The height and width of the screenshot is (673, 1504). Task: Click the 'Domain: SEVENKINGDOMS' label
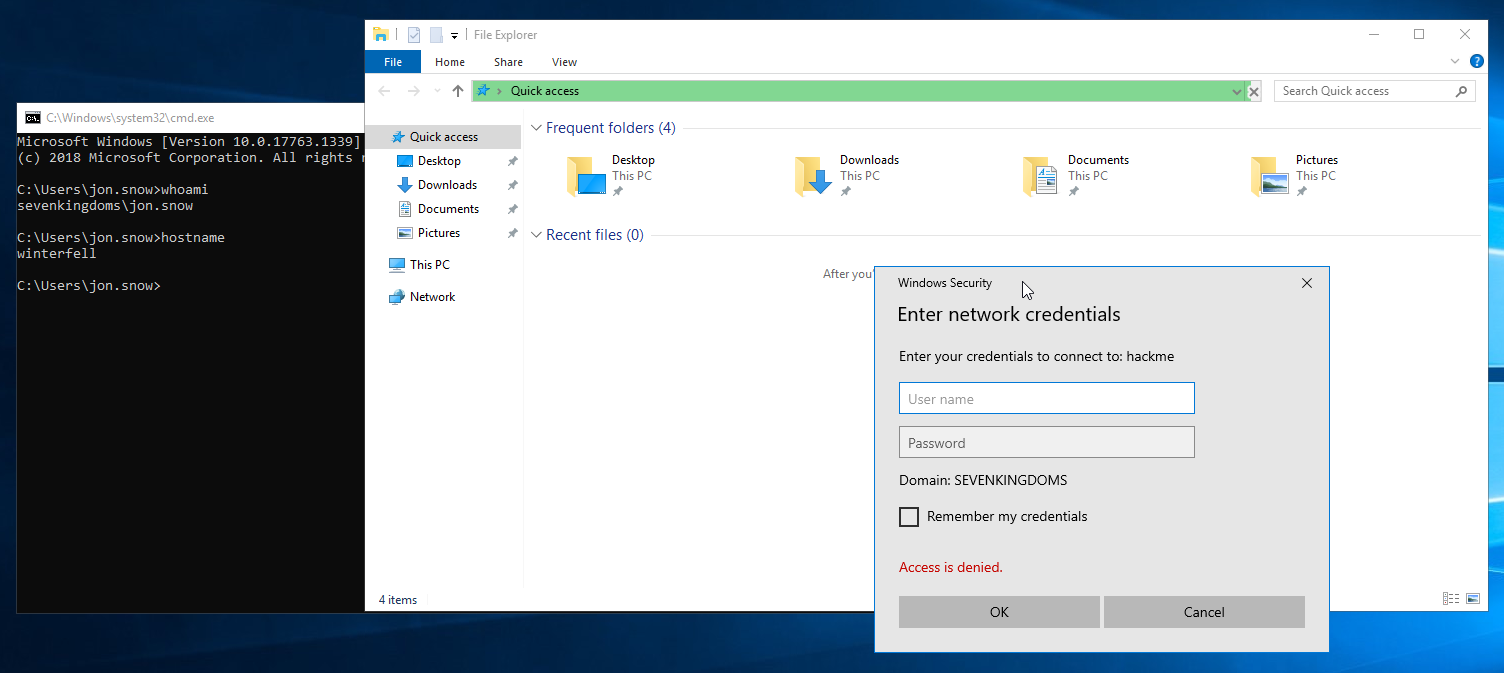(x=983, y=480)
